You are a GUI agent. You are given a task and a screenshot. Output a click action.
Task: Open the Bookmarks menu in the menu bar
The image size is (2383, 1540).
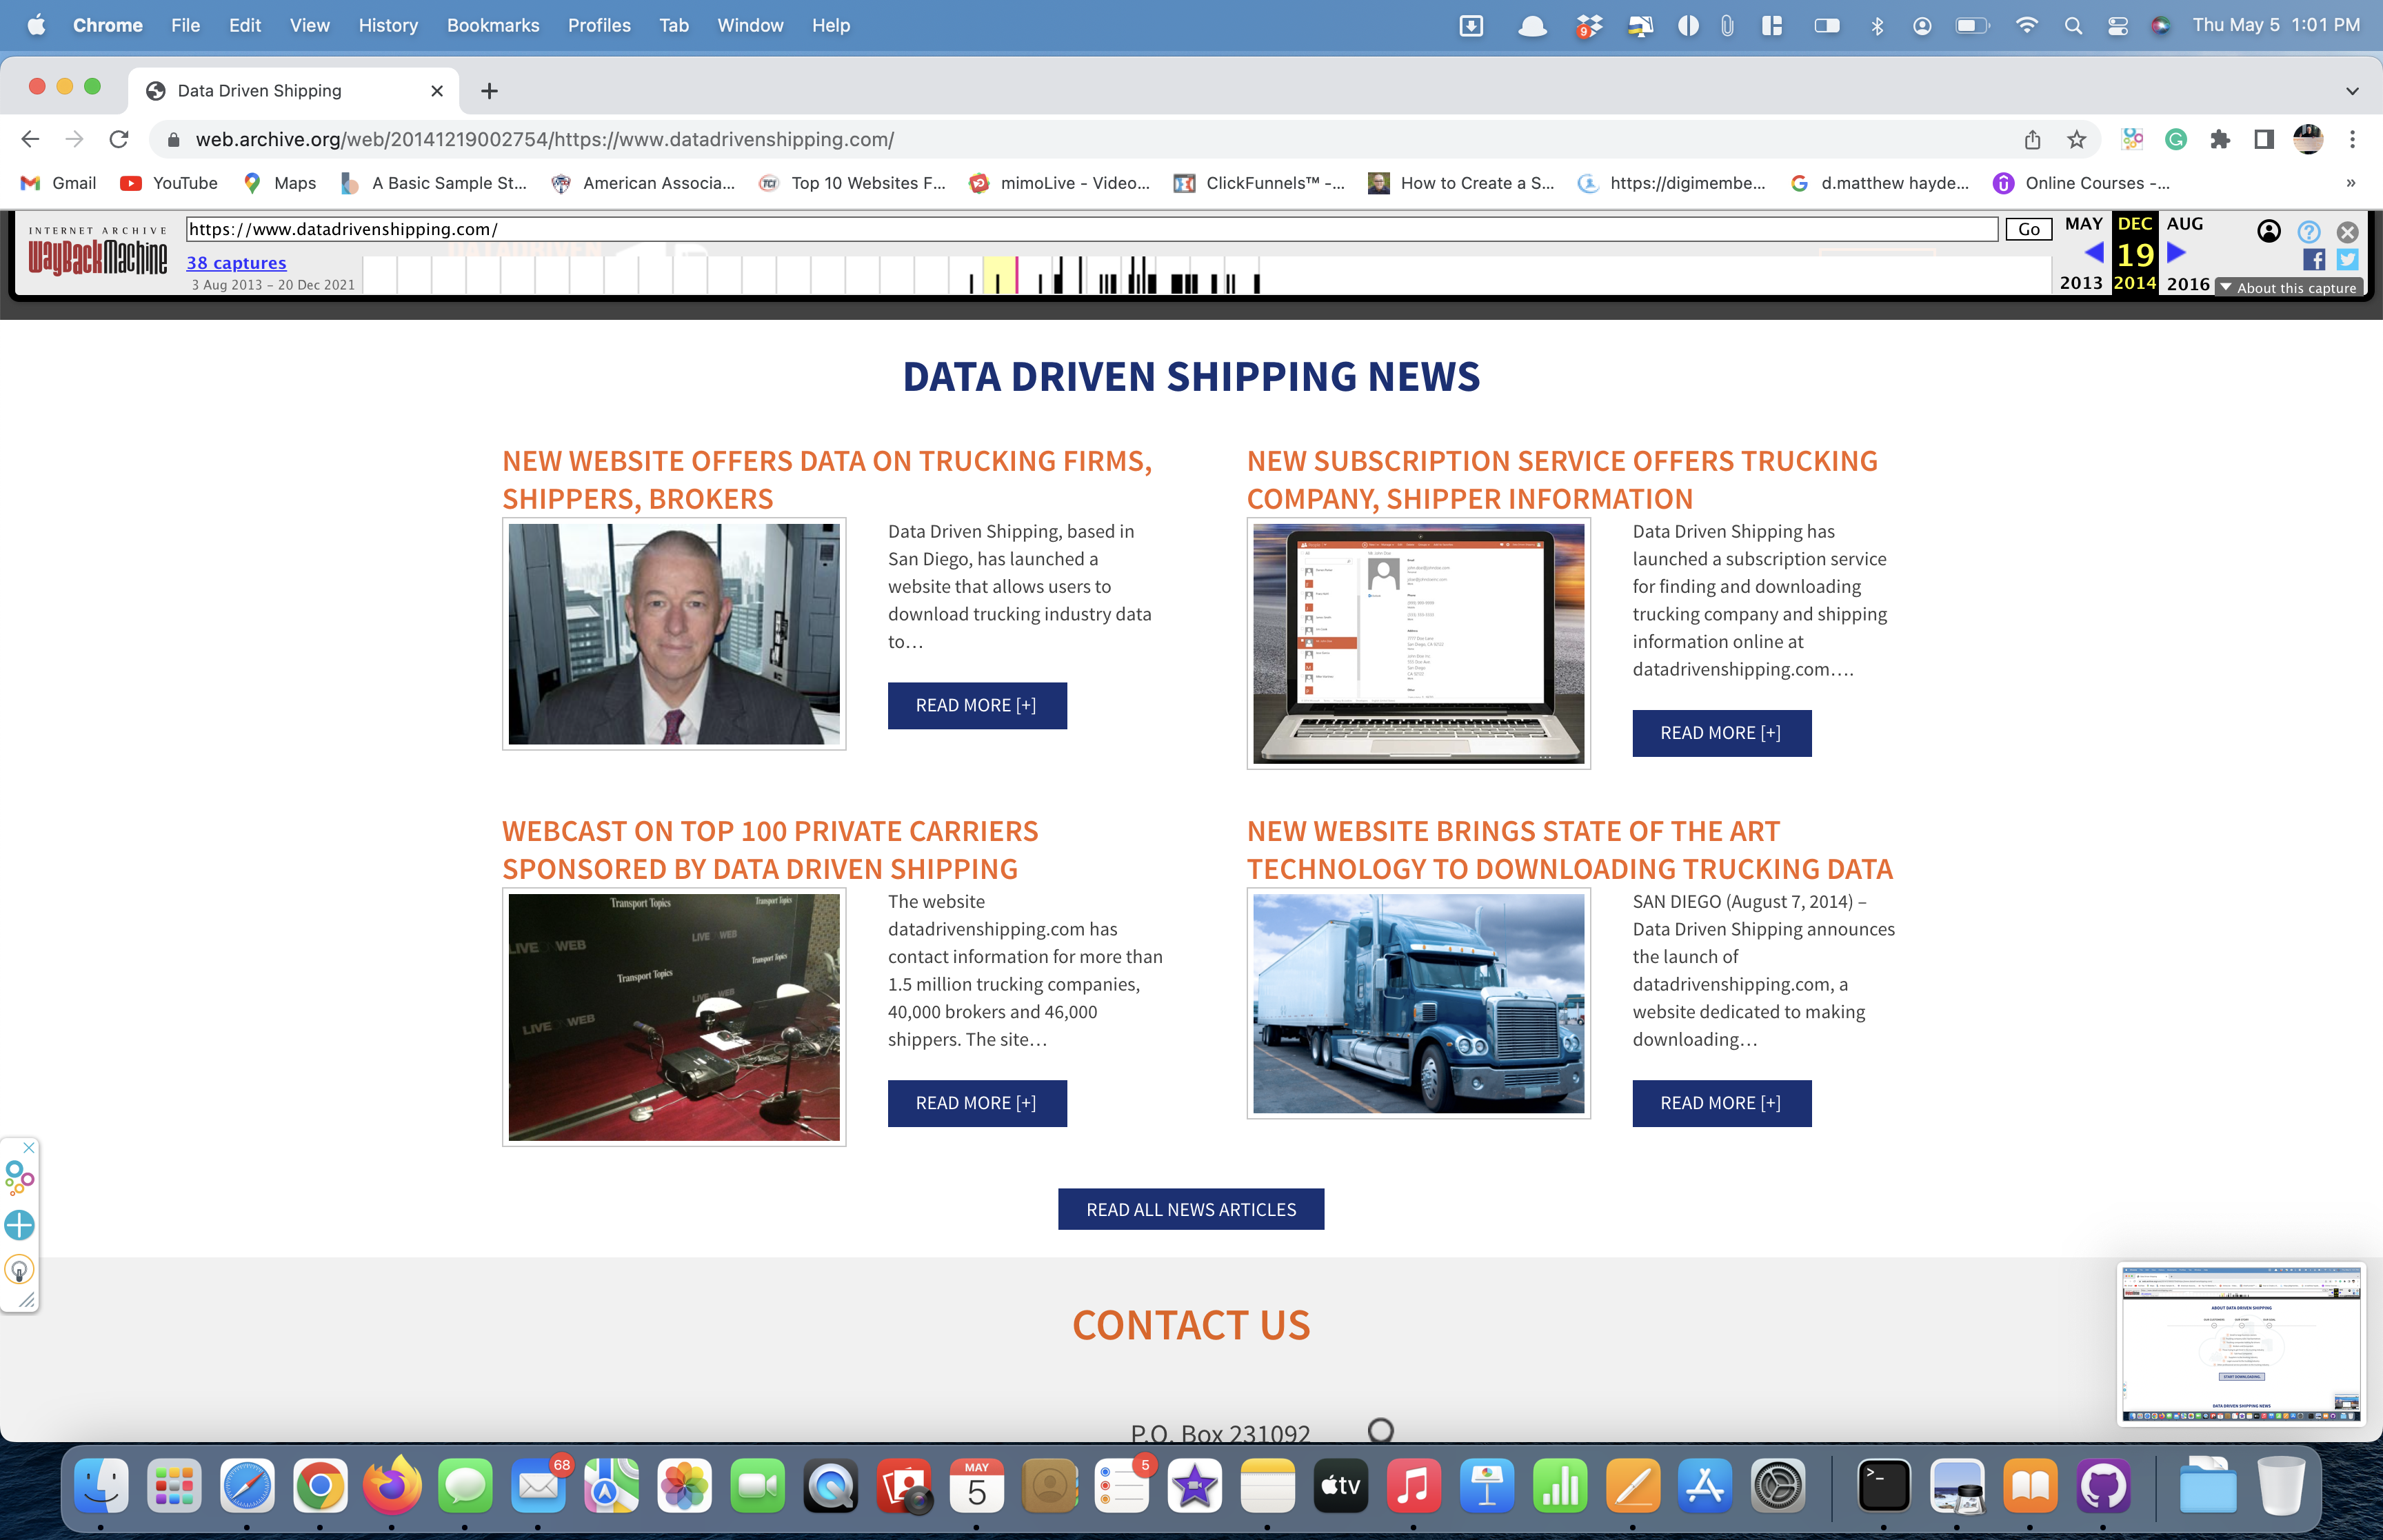(x=492, y=26)
